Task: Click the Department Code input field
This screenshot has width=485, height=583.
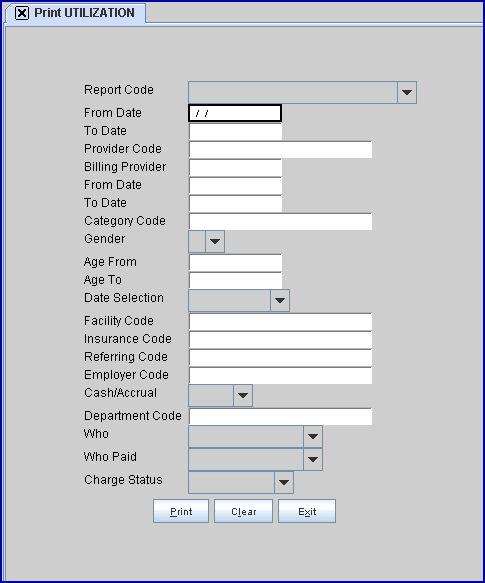Action: point(280,416)
